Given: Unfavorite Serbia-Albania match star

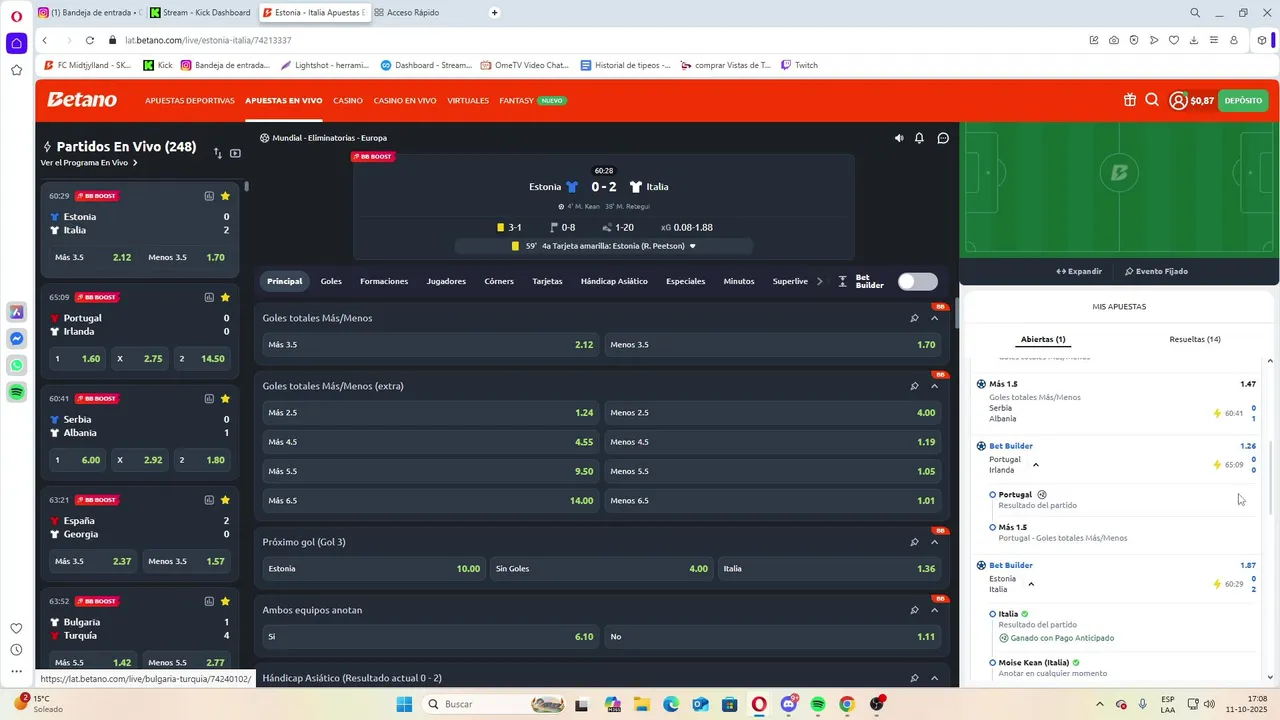Looking at the screenshot, I should point(226,398).
